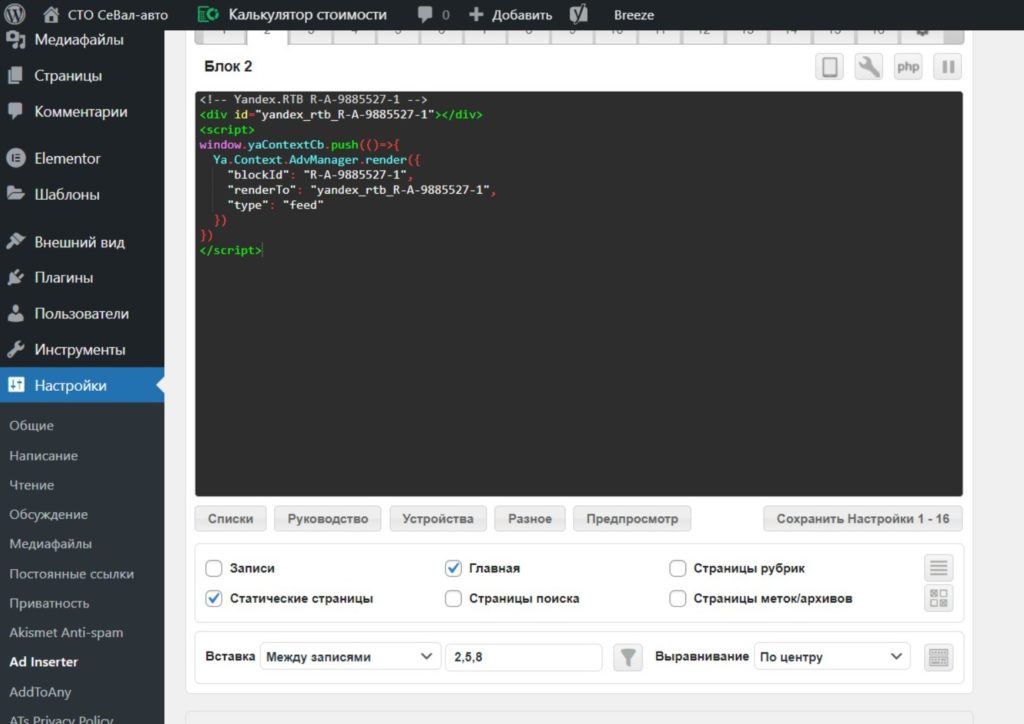Click the Предпросмотр button

pos(632,519)
